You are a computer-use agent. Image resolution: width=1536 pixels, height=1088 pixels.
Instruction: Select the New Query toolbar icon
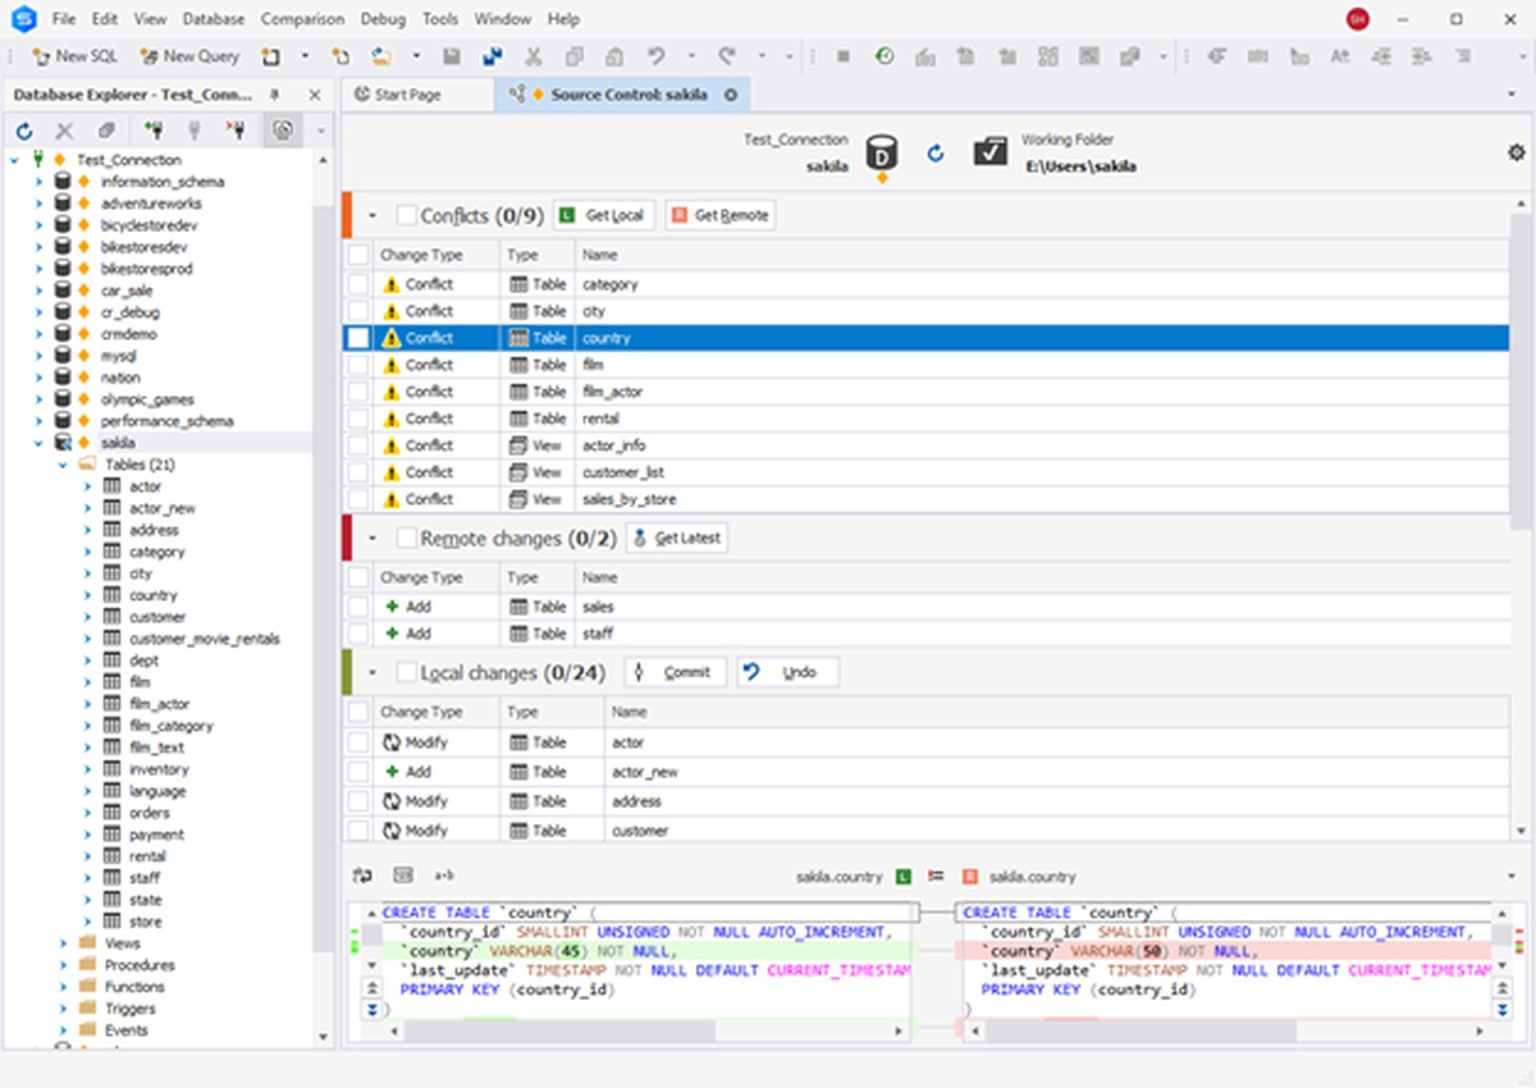pos(189,57)
